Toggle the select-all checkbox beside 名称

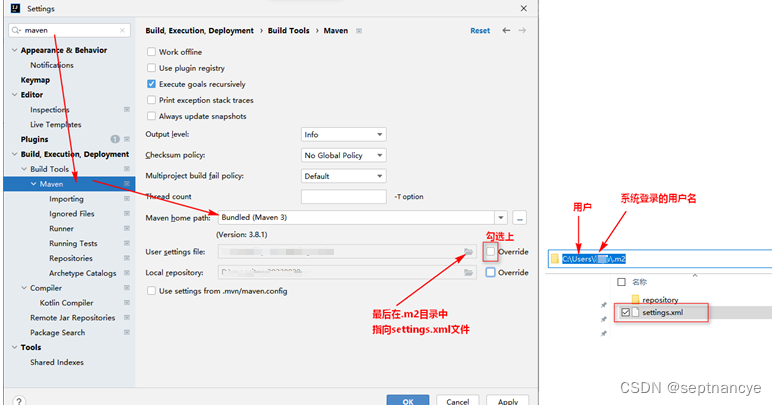pos(621,282)
